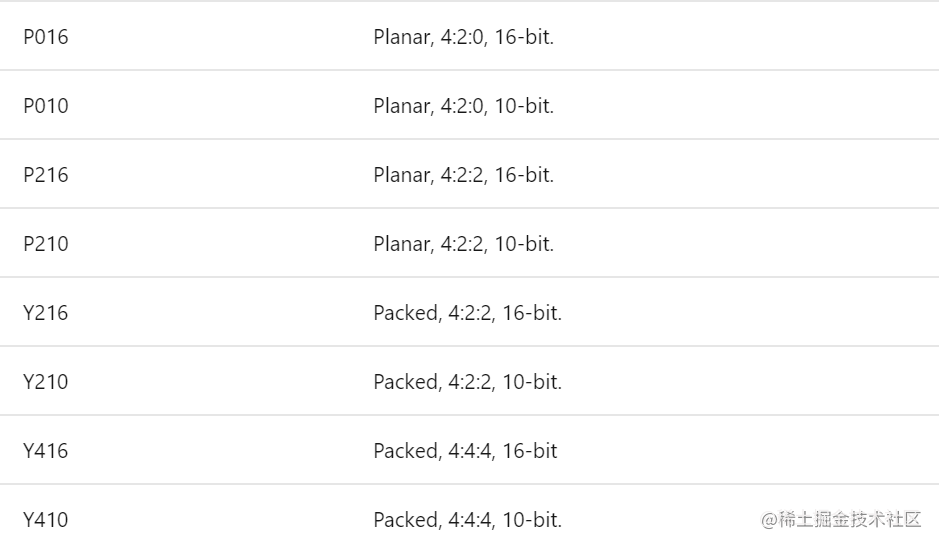Click the Y216 format name
939x547 pixels.
(x=46, y=313)
